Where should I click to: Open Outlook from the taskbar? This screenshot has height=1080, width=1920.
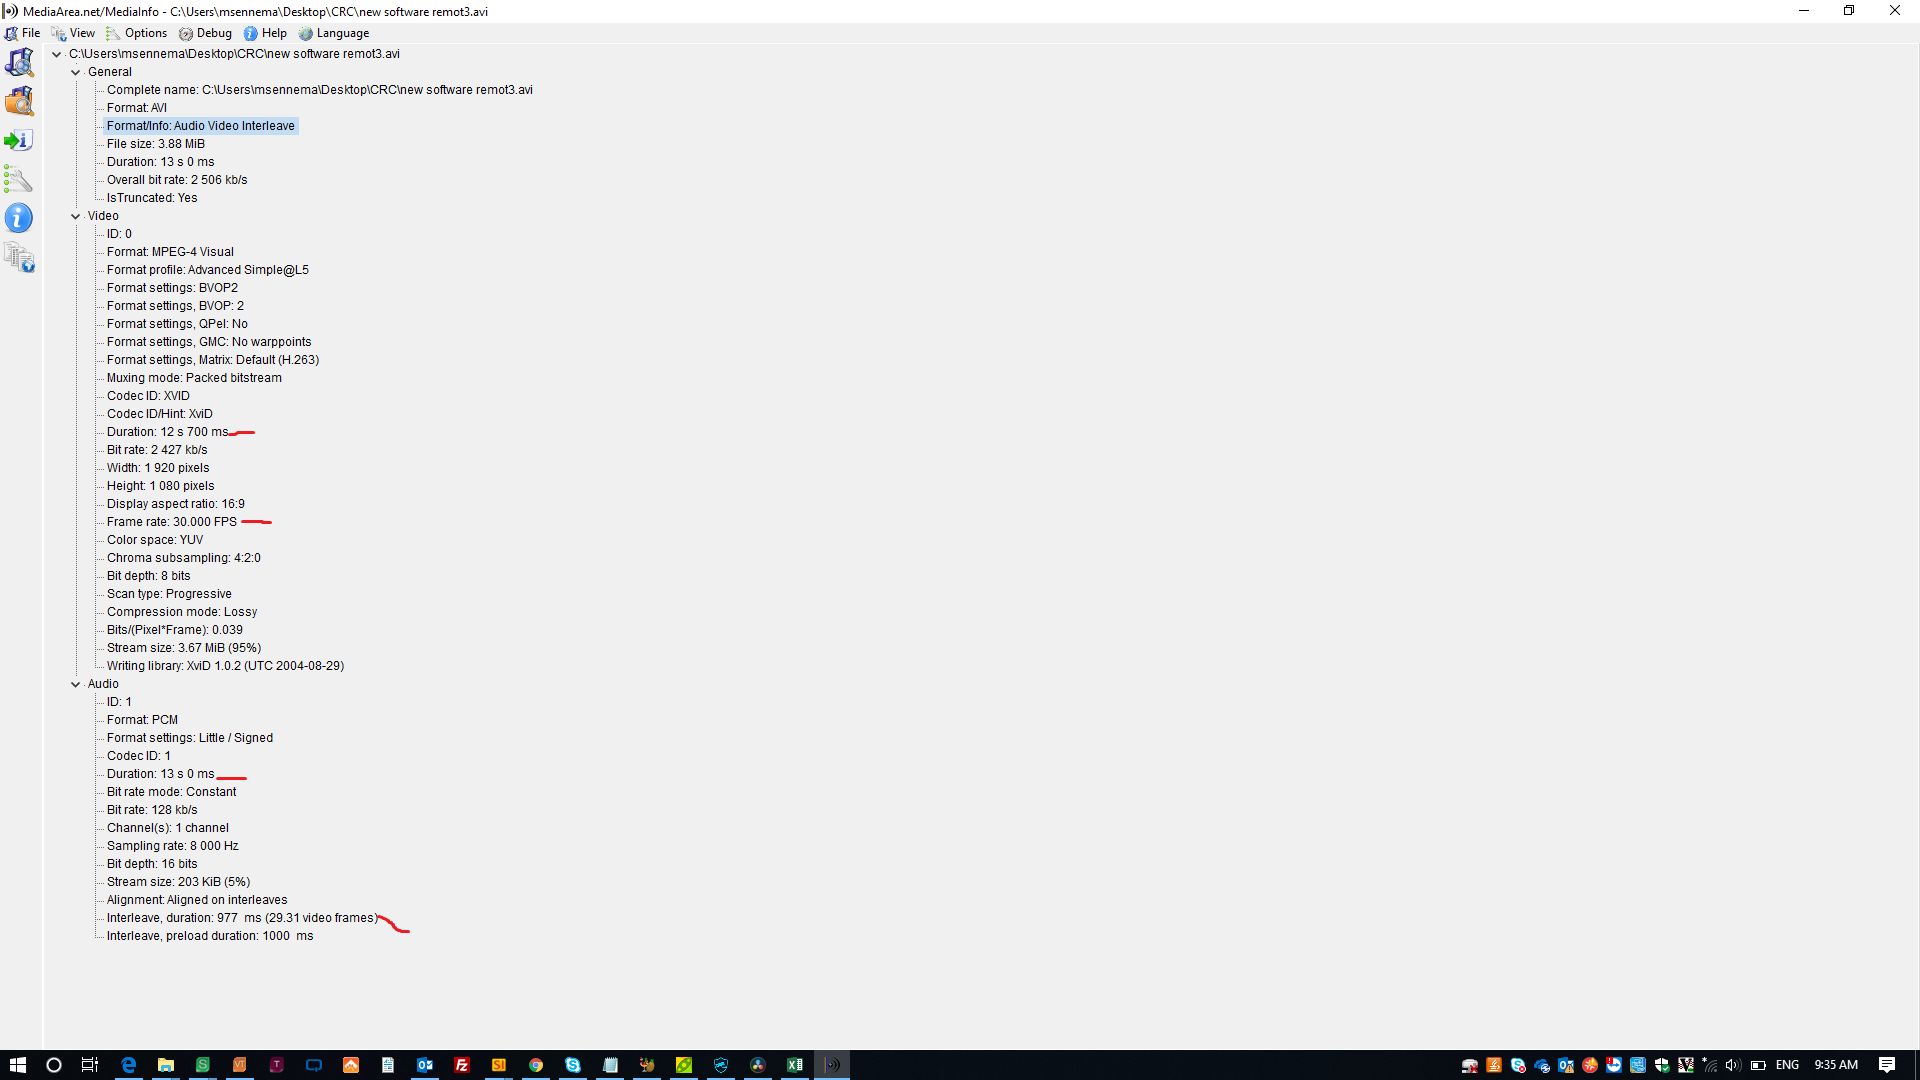425,1065
